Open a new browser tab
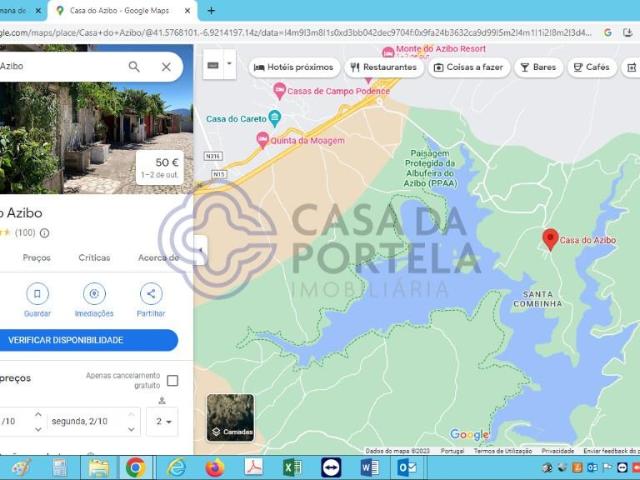 (x=211, y=11)
